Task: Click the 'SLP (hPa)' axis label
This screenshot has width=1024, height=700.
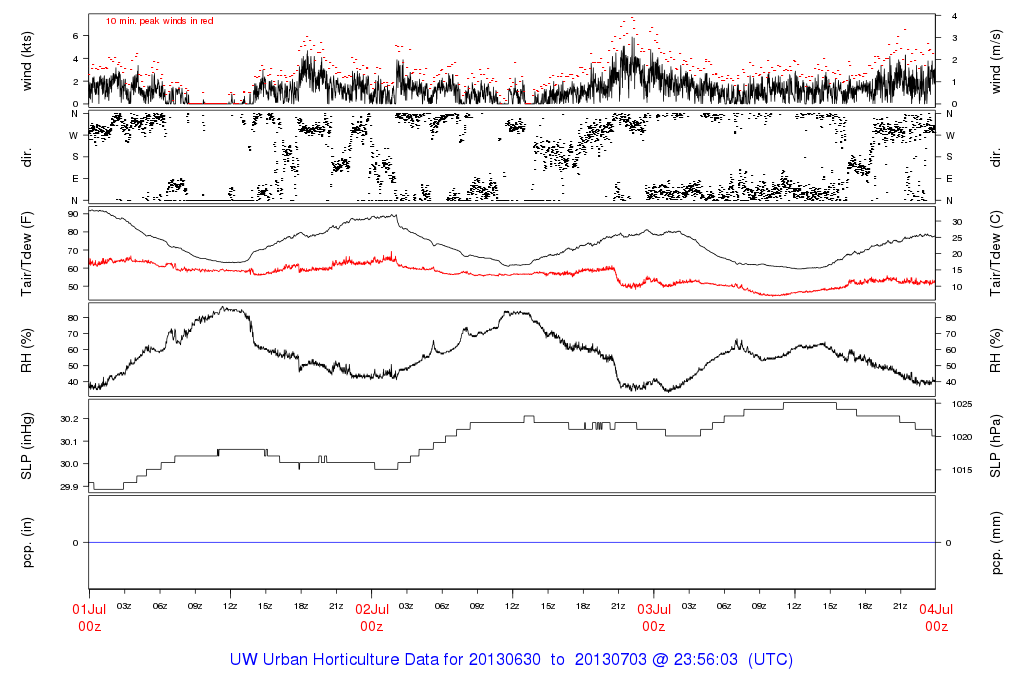Action: 995,446
